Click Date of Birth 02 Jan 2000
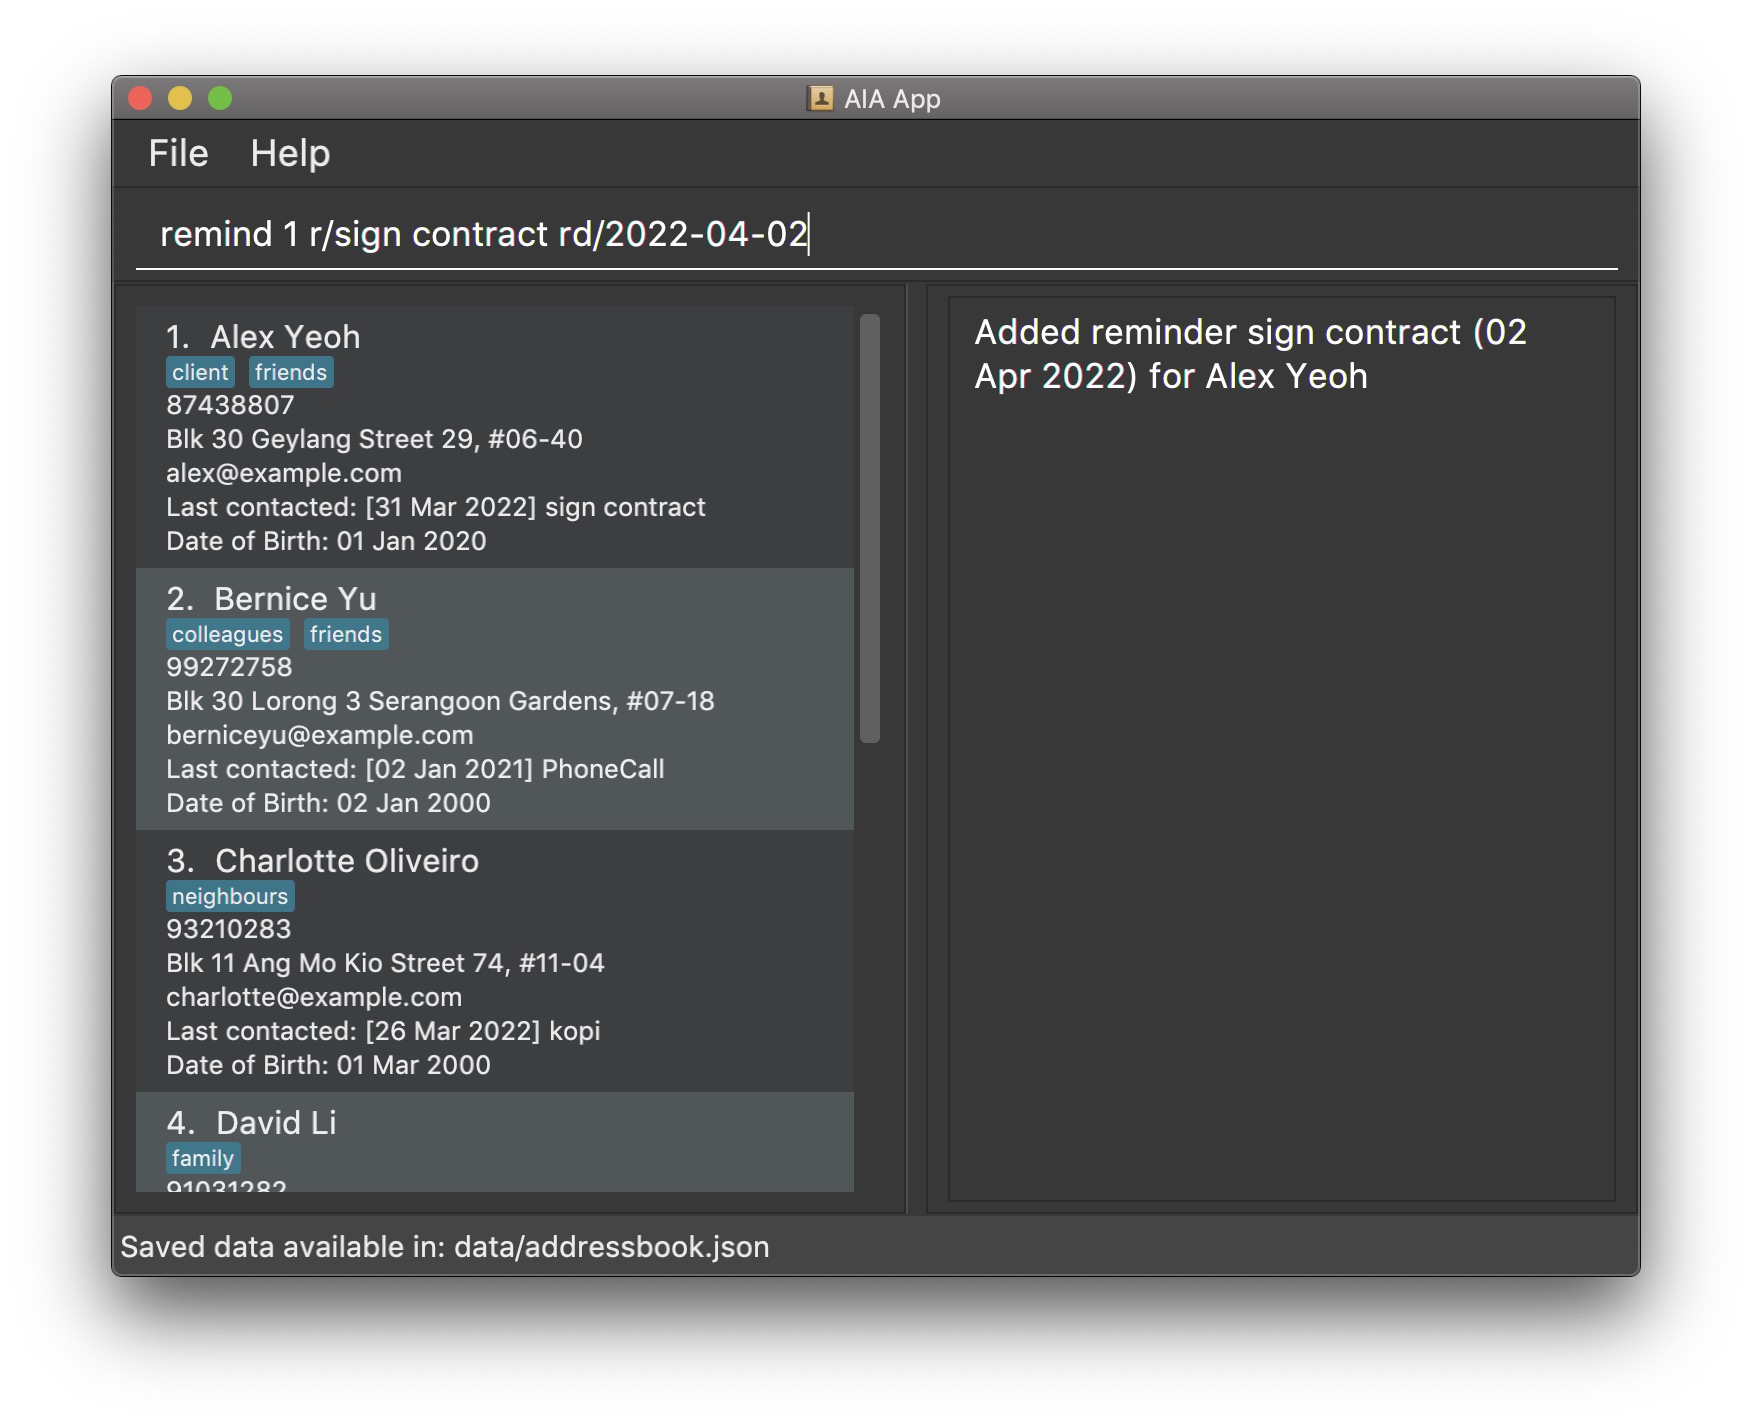This screenshot has height=1424, width=1752. click(x=328, y=803)
